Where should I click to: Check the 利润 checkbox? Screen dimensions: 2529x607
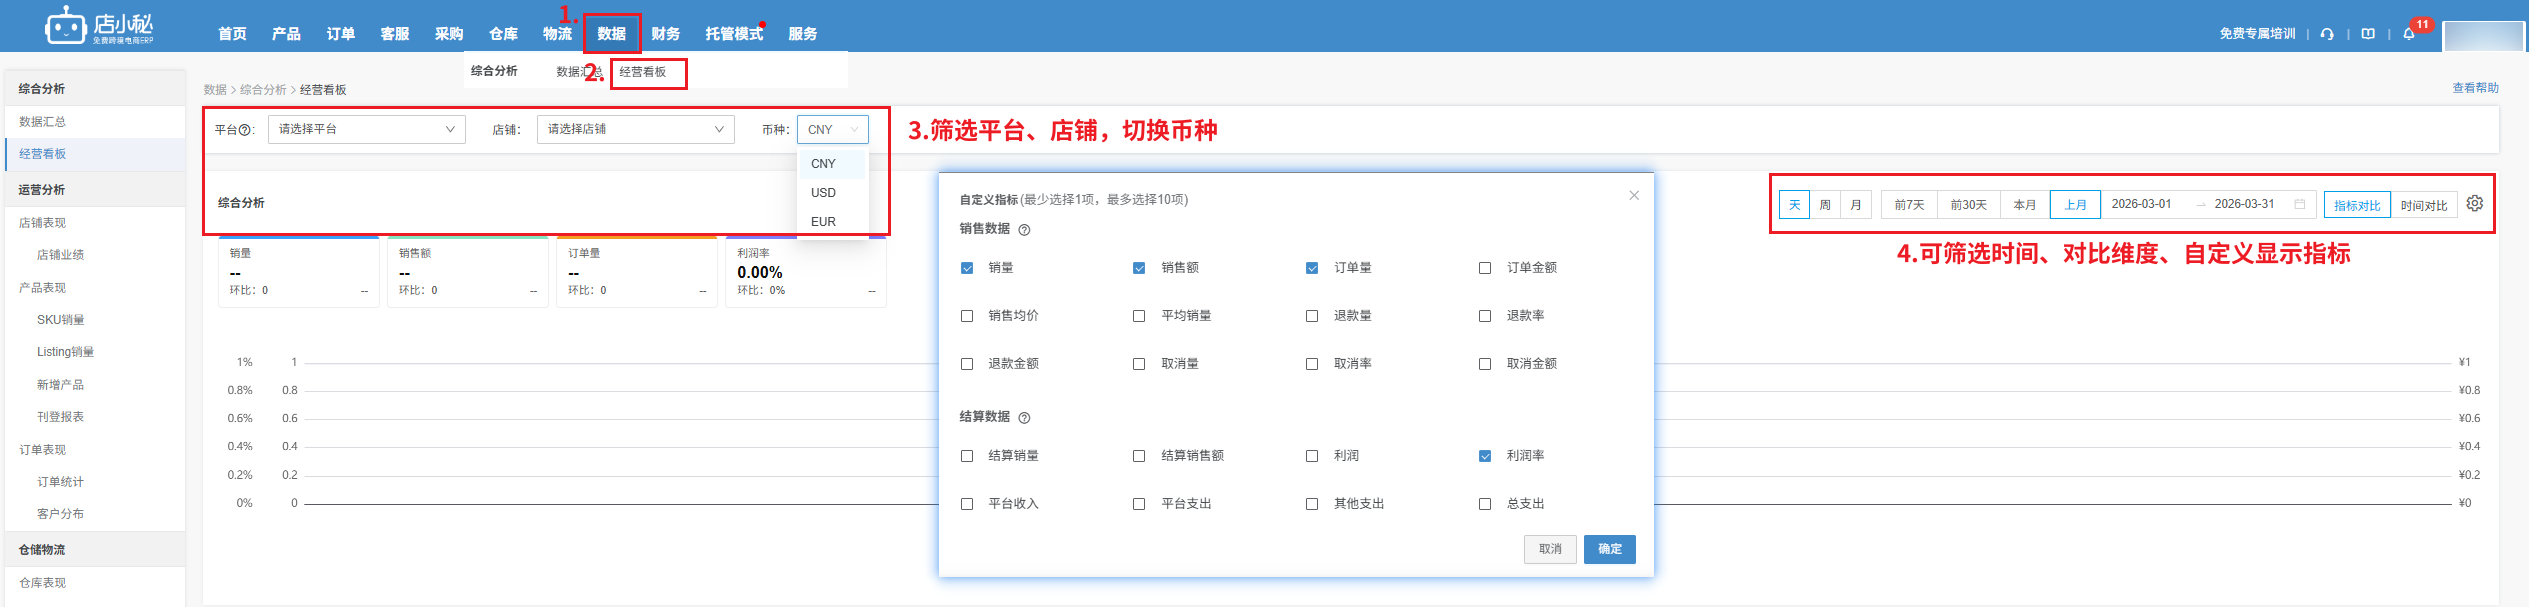(x=1312, y=456)
